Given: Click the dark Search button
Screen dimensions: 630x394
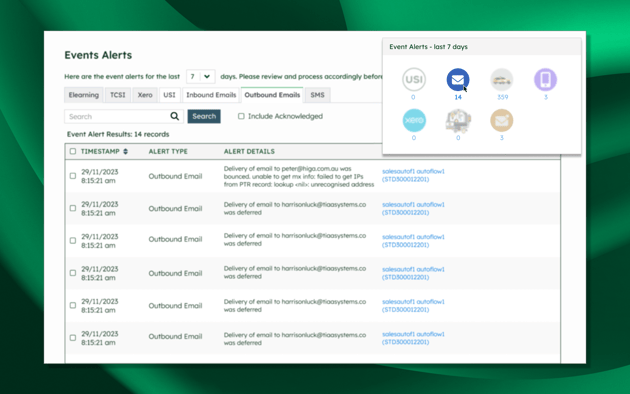Looking at the screenshot, I should 204,116.
